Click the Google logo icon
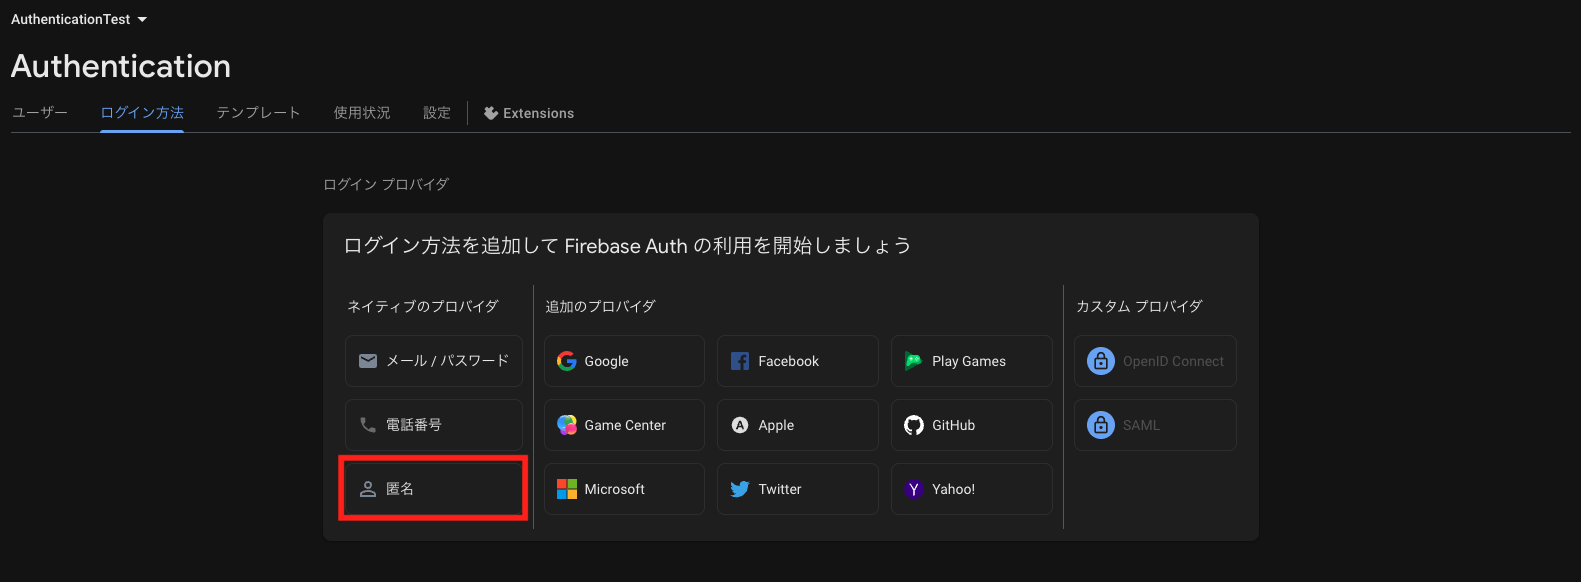 click(567, 361)
